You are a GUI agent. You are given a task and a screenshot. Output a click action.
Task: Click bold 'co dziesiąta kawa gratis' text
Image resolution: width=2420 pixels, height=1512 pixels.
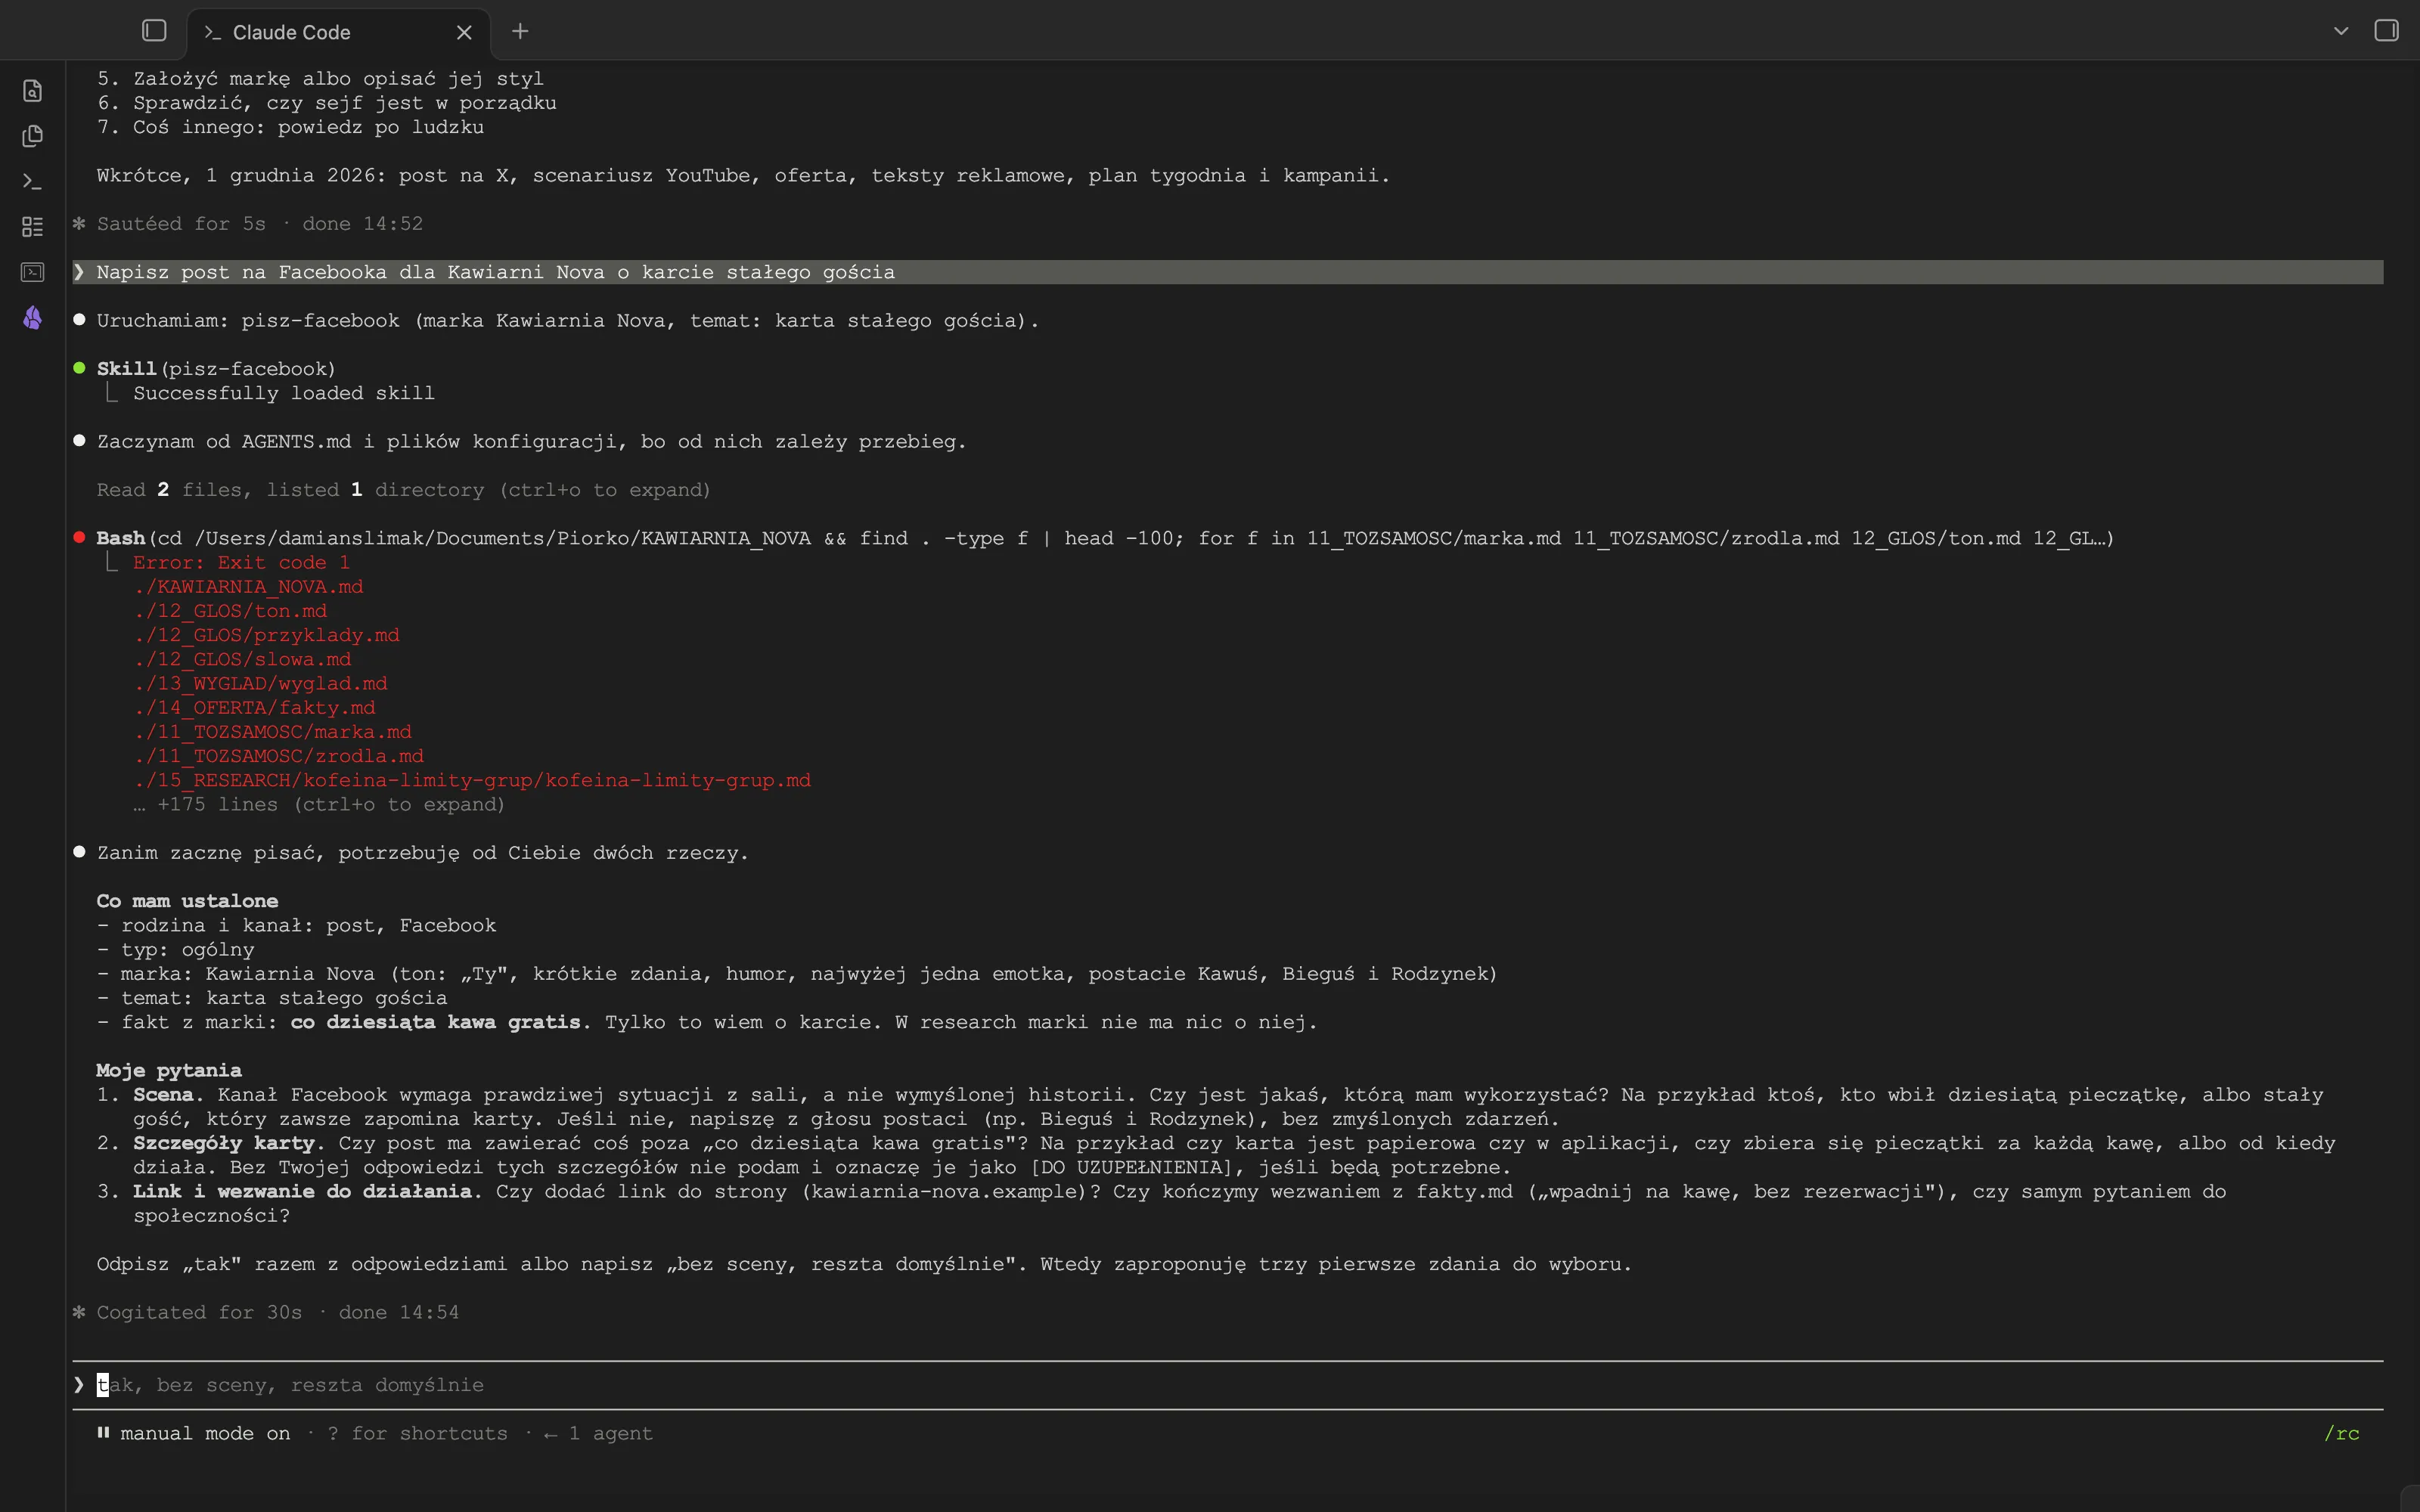tap(436, 1022)
